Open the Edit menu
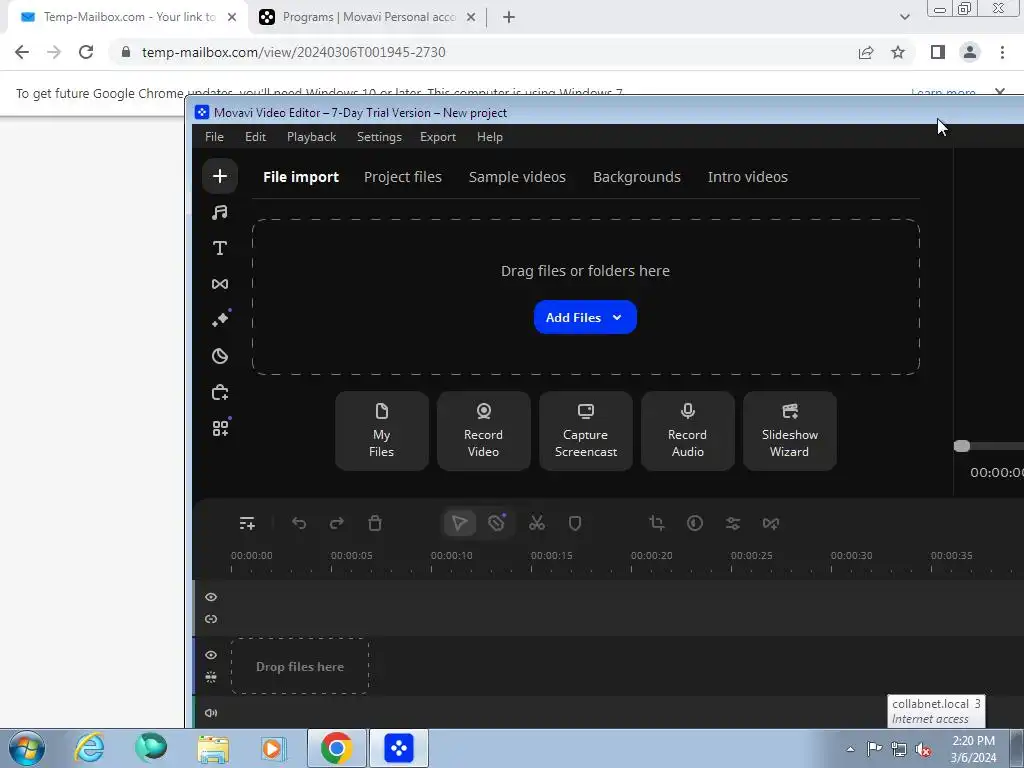The height and width of the screenshot is (768, 1024). tap(255, 137)
